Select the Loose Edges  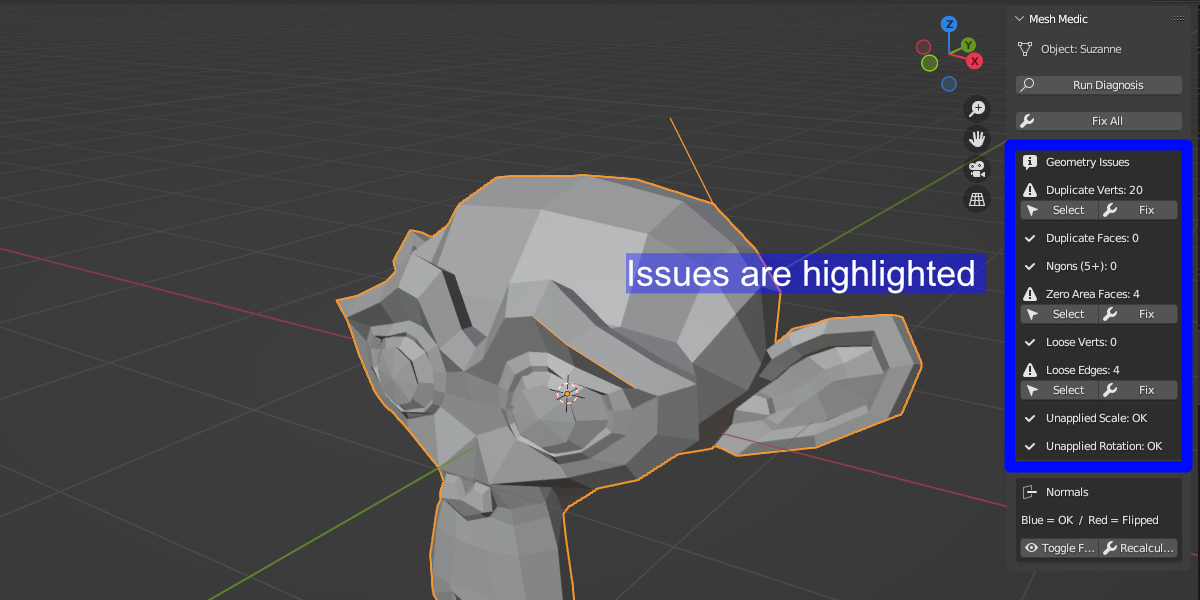click(x=1059, y=390)
